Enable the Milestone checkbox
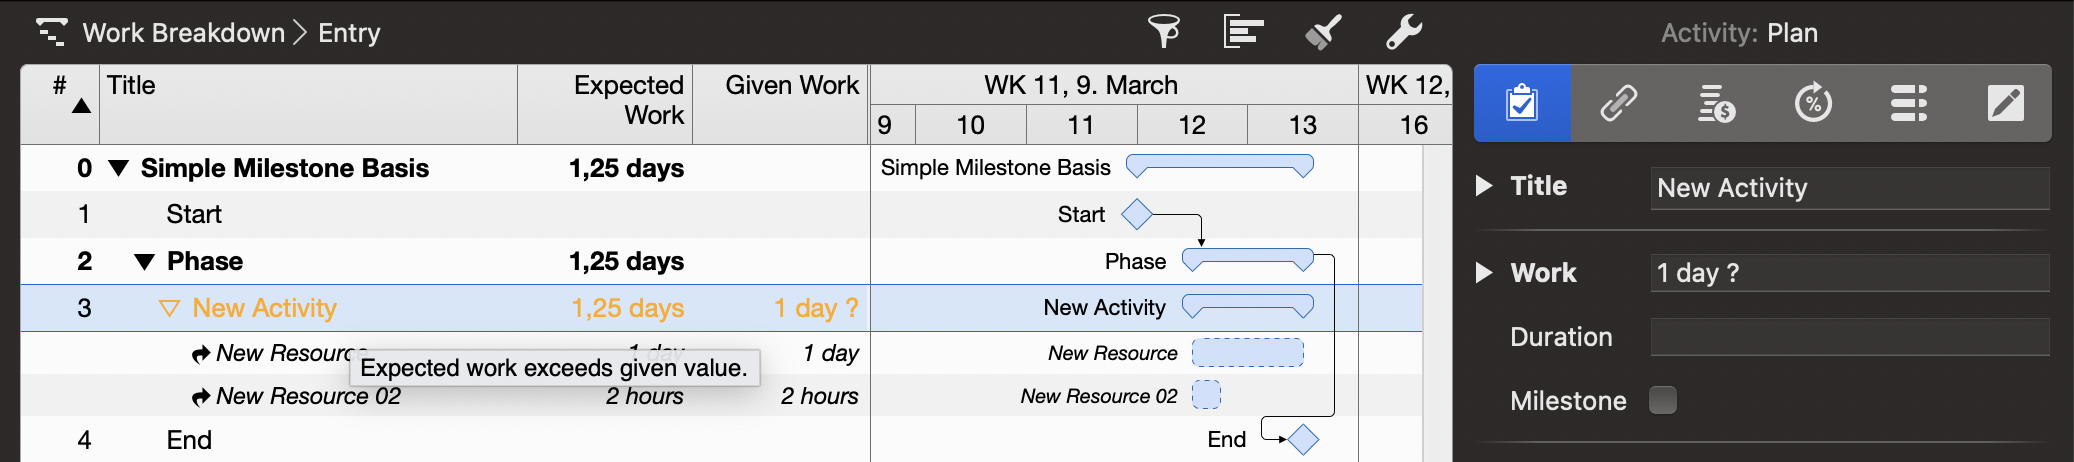2074x462 pixels. tap(1663, 400)
